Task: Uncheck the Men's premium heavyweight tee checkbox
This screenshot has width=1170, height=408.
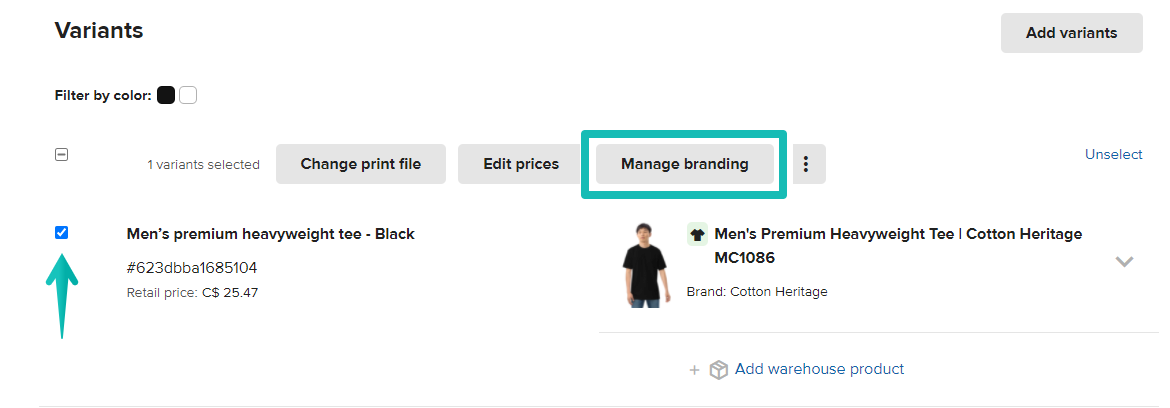Action: coord(62,233)
